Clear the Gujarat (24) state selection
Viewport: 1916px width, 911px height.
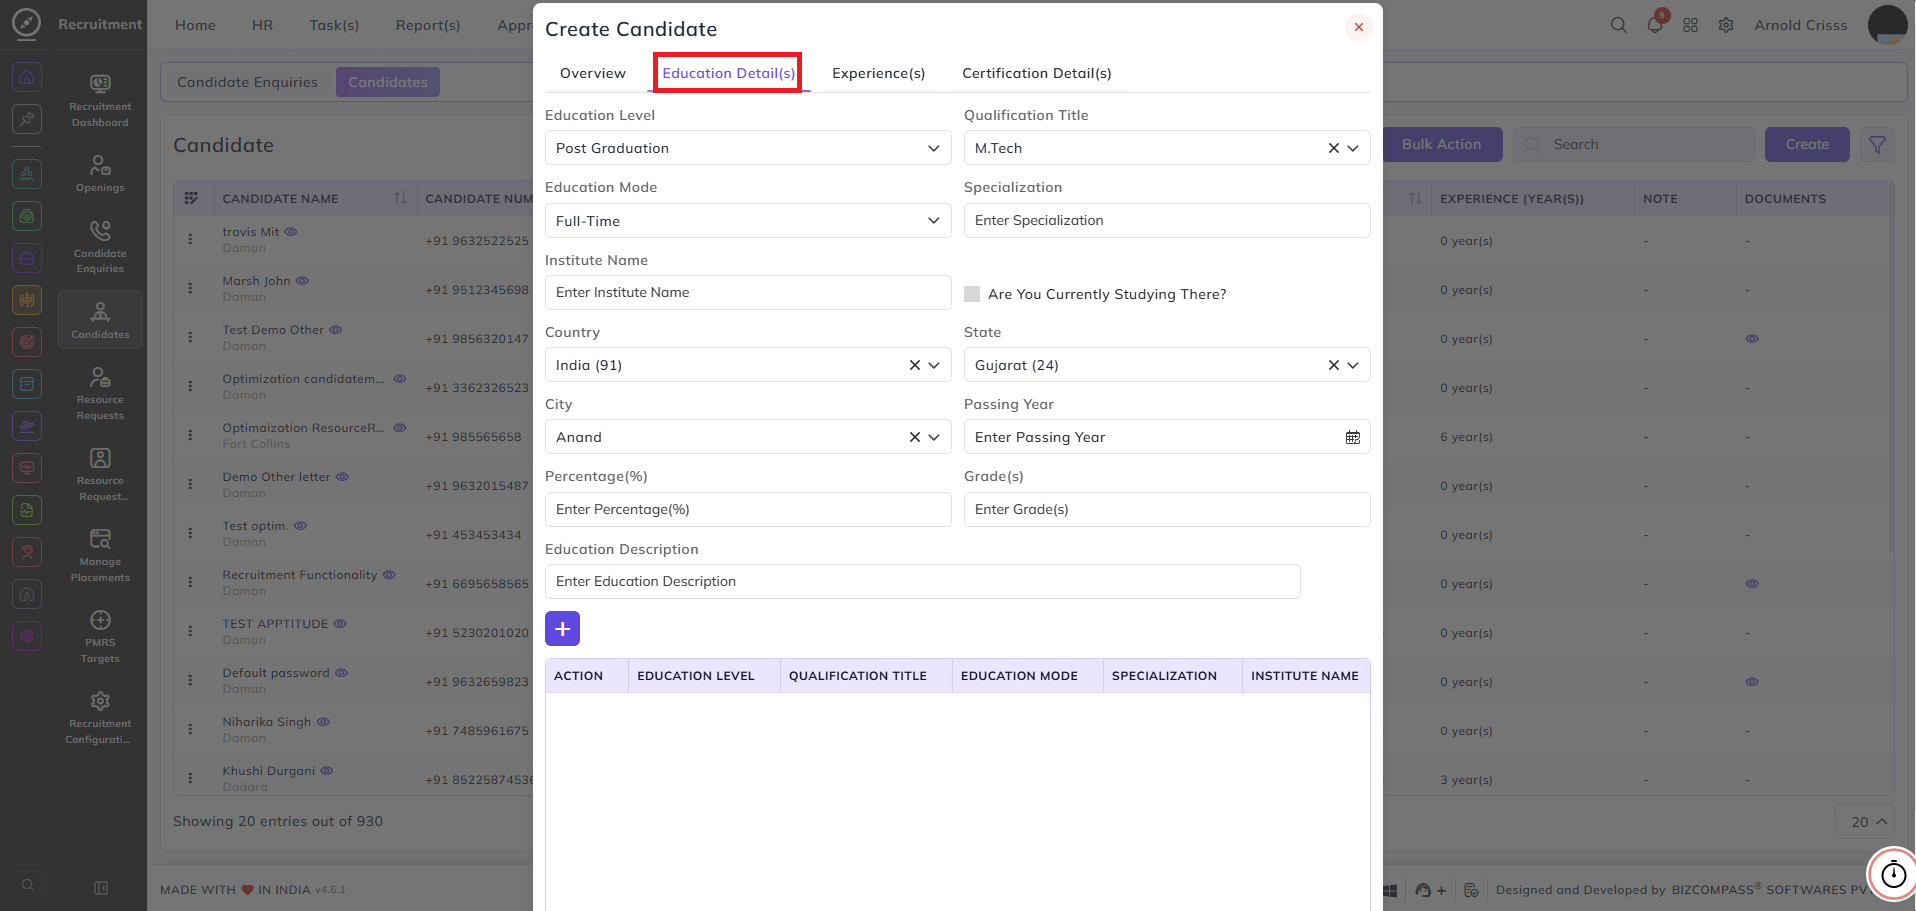click(1333, 365)
